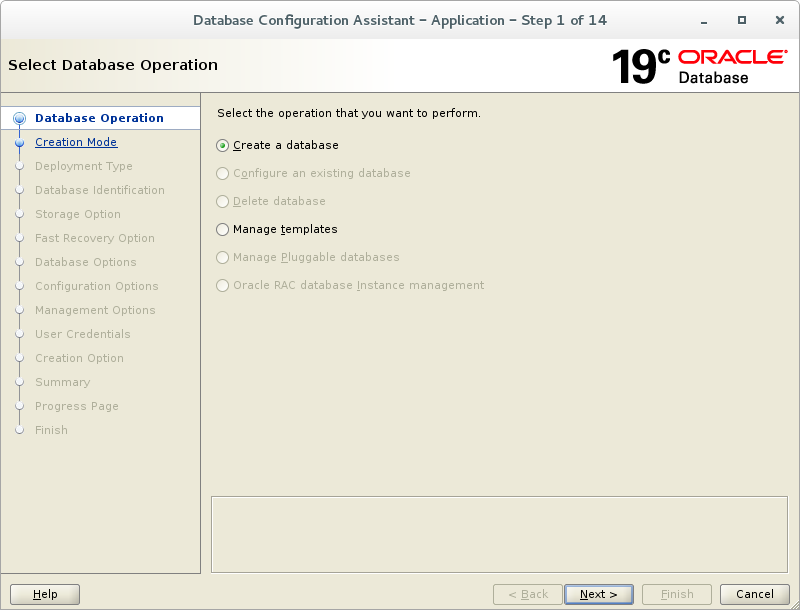Choose the 'Manage templates' option

tap(222, 228)
